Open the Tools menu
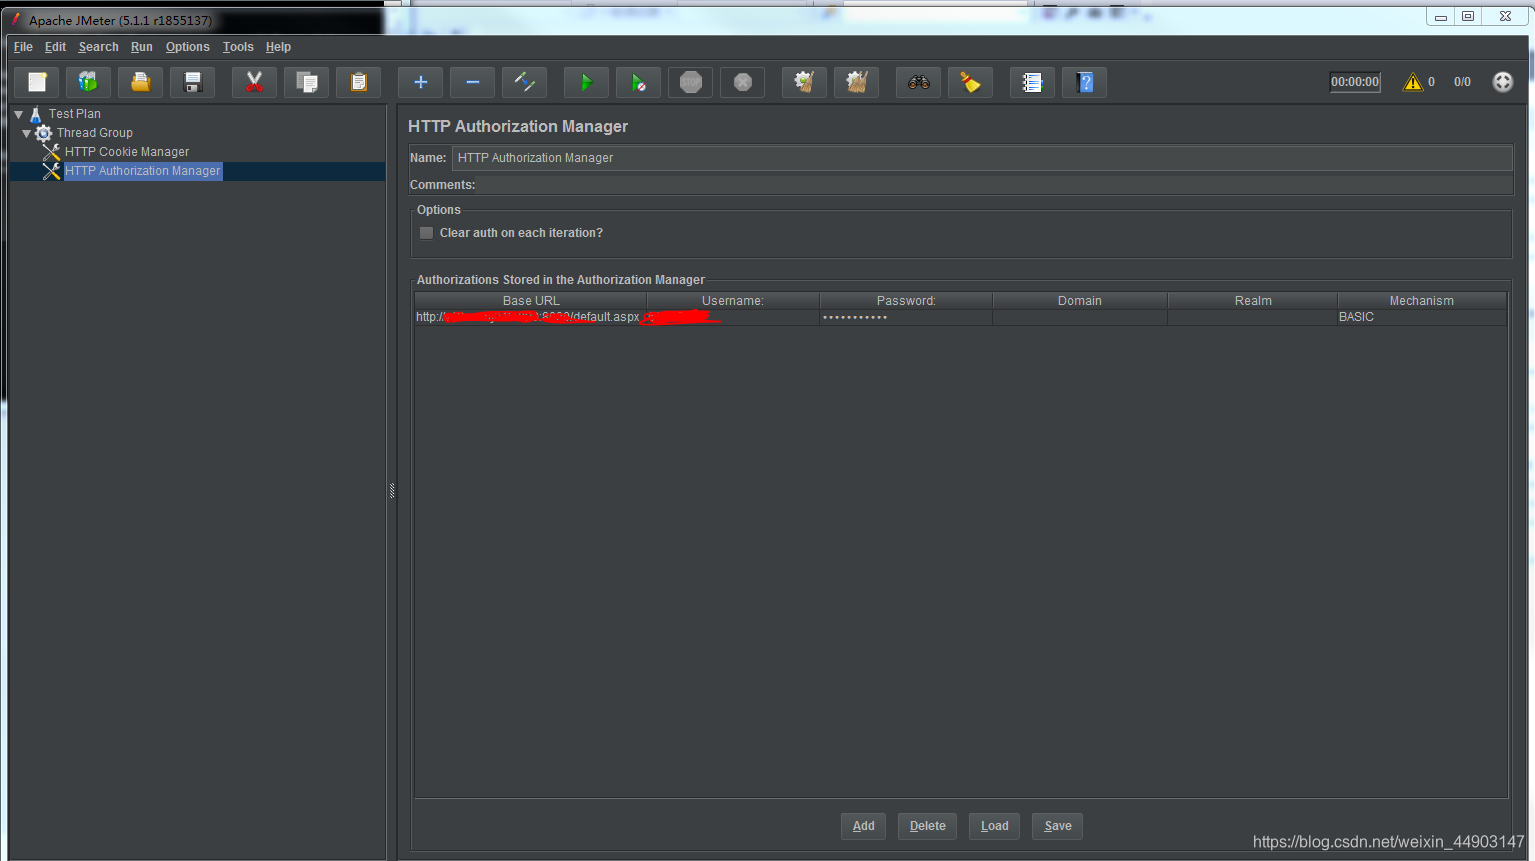Image resolution: width=1535 pixels, height=861 pixels. (x=238, y=47)
